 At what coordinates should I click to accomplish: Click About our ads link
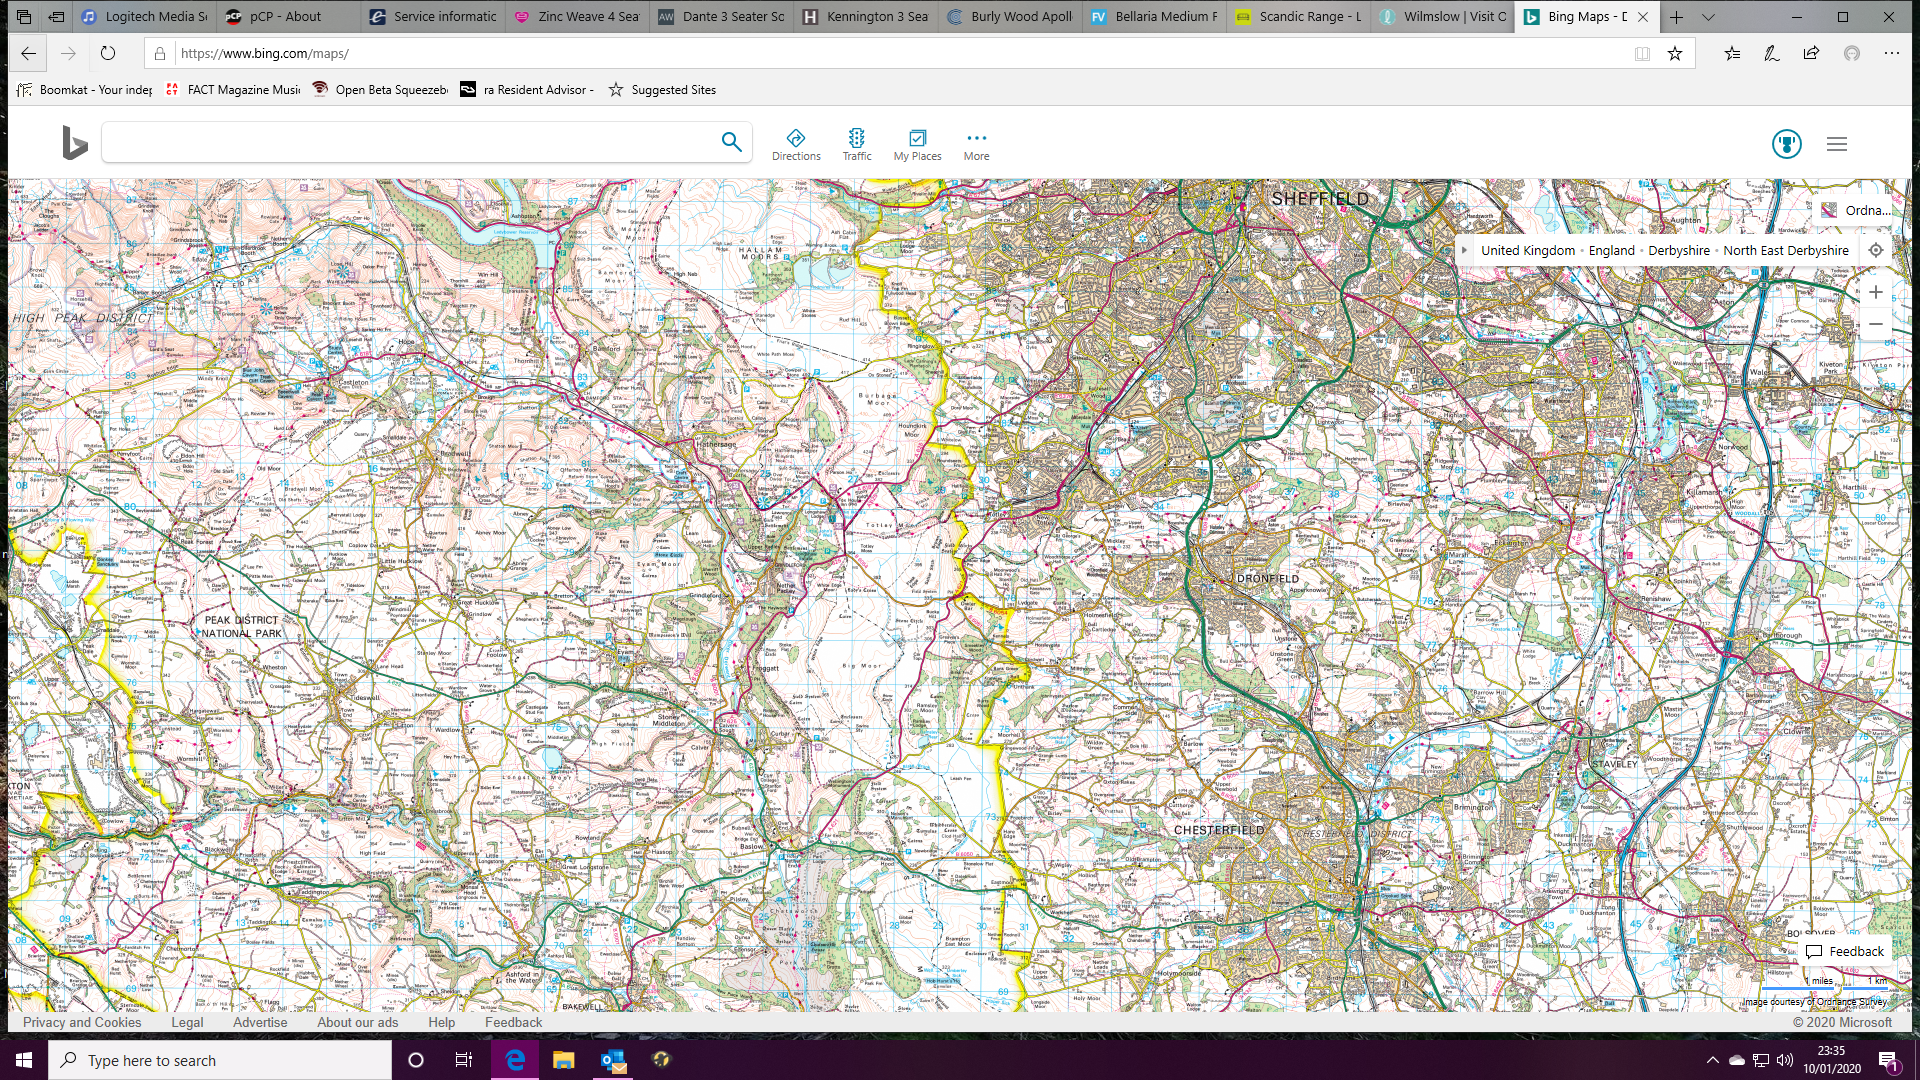coord(358,1022)
